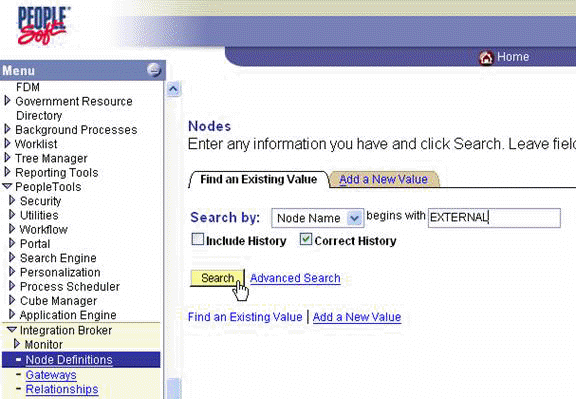Open Node Definitions menu link
Screen dimensions: 576x399
[x=69, y=360]
